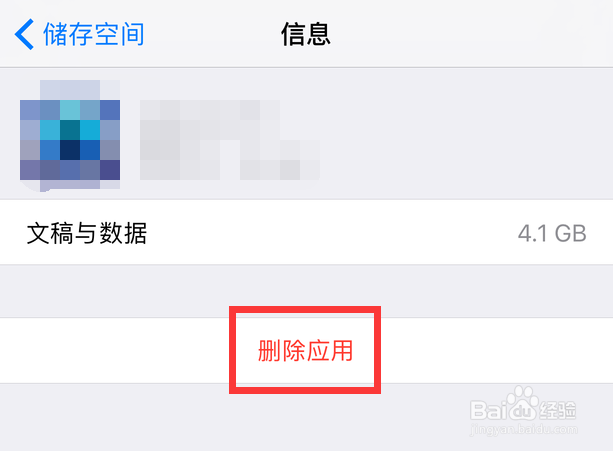Click the 经验 watermark characters
The width and height of the screenshot is (613, 451).
(x=557, y=410)
